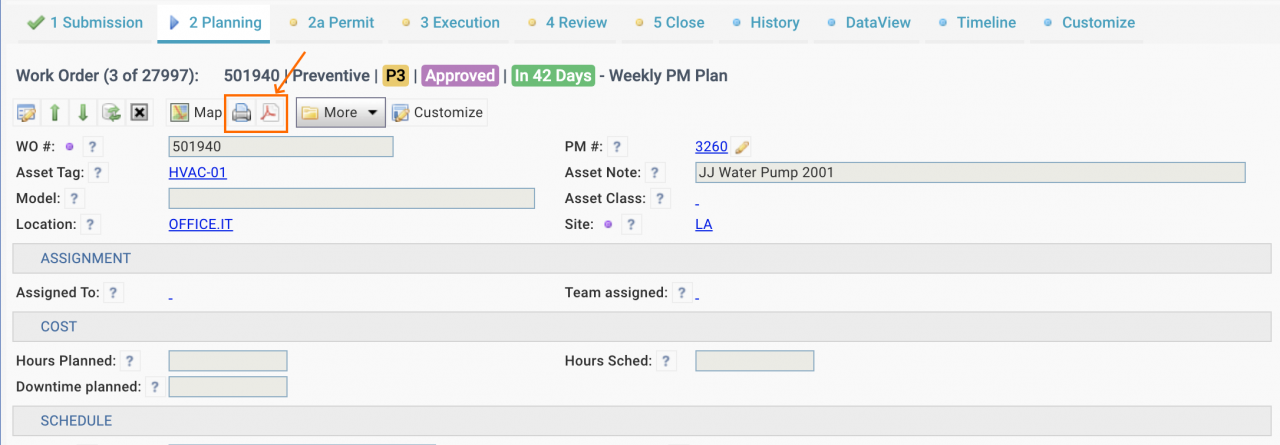Open the LA site link
The height and width of the screenshot is (445, 1280).
(x=704, y=224)
